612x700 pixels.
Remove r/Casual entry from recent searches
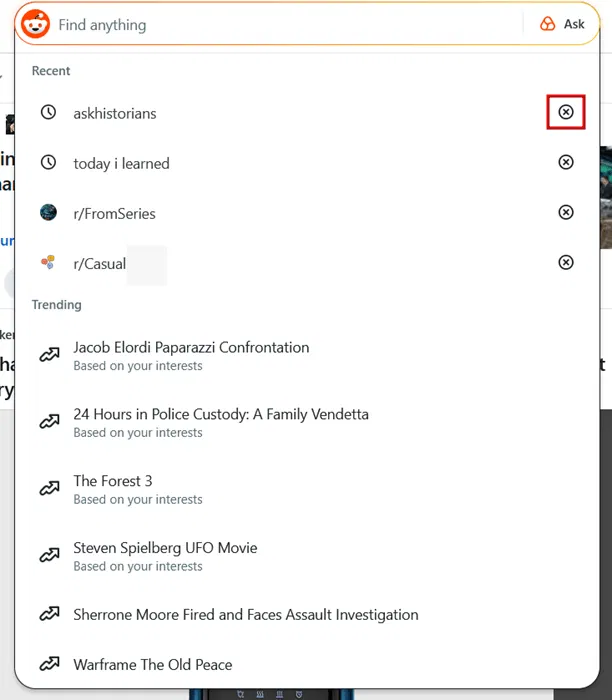tap(566, 263)
